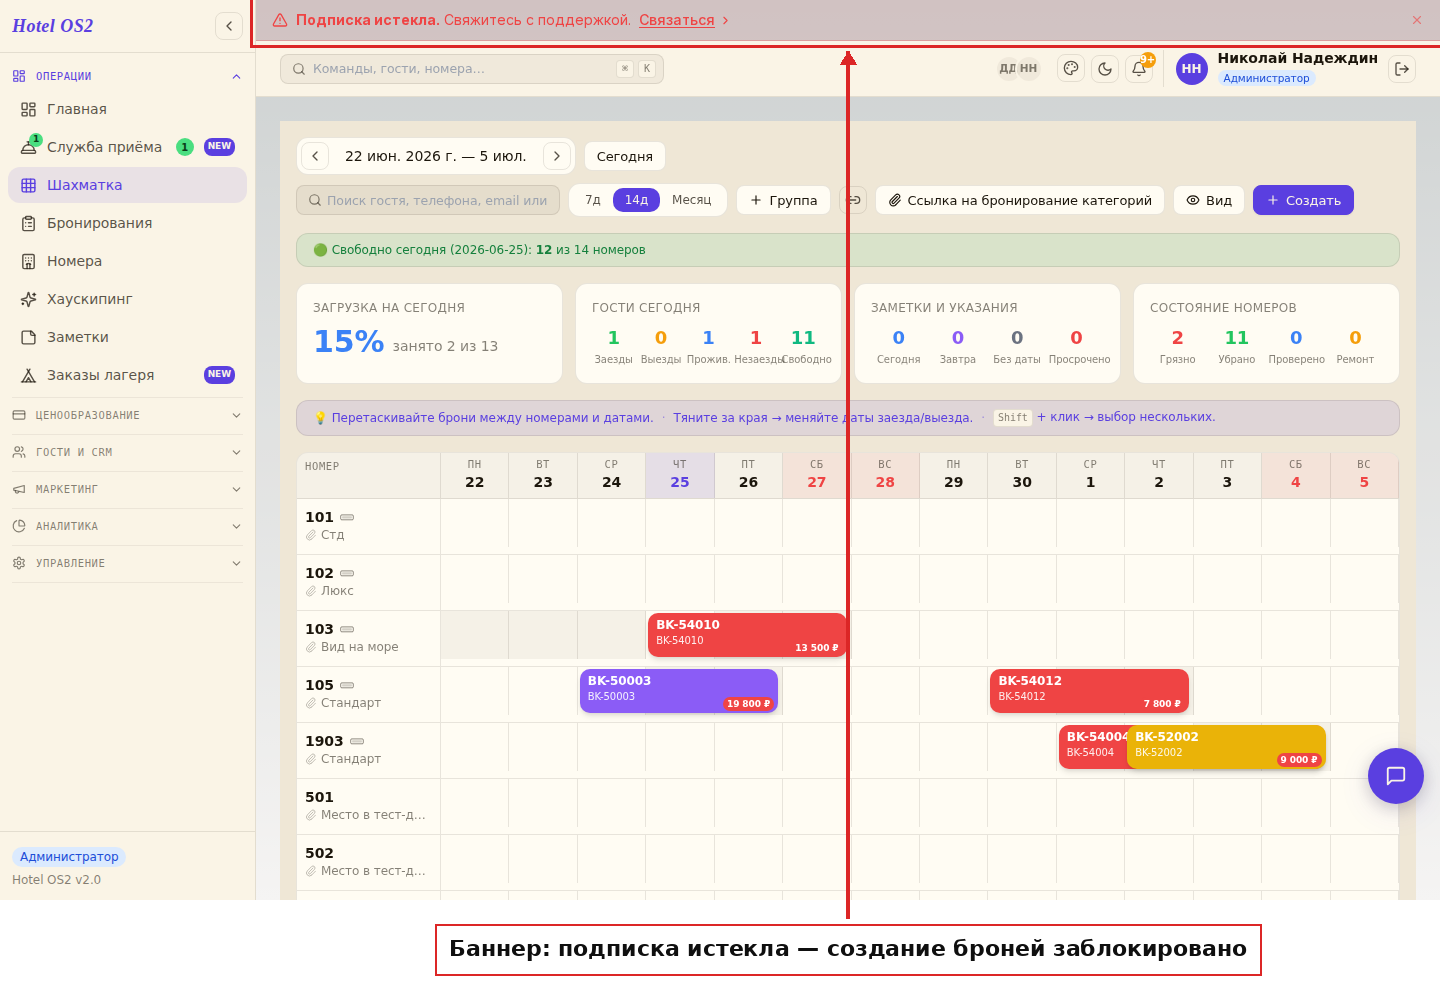The image size is (1440, 999).
Task: Switch view to Месяц period
Action: pyautogui.click(x=691, y=200)
